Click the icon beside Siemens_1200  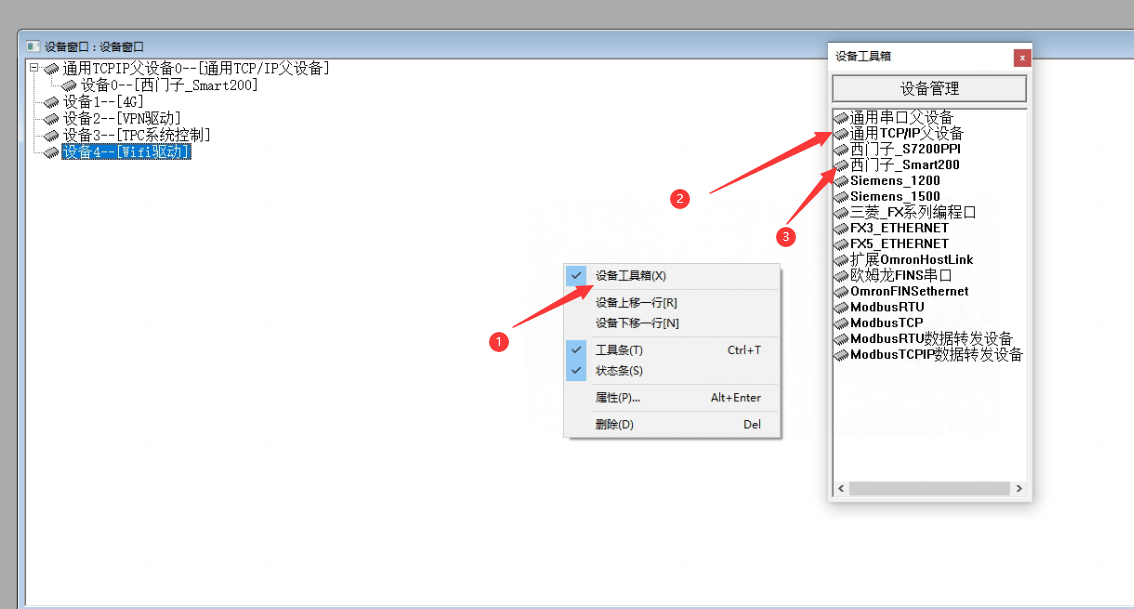(x=841, y=181)
